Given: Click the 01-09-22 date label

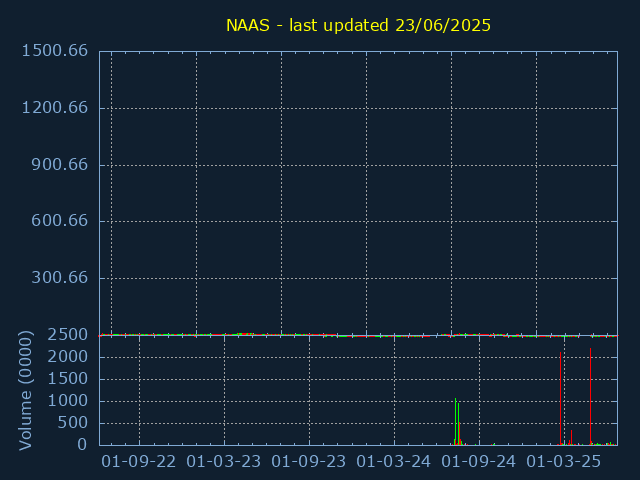Looking at the screenshot, I should 139,462.
